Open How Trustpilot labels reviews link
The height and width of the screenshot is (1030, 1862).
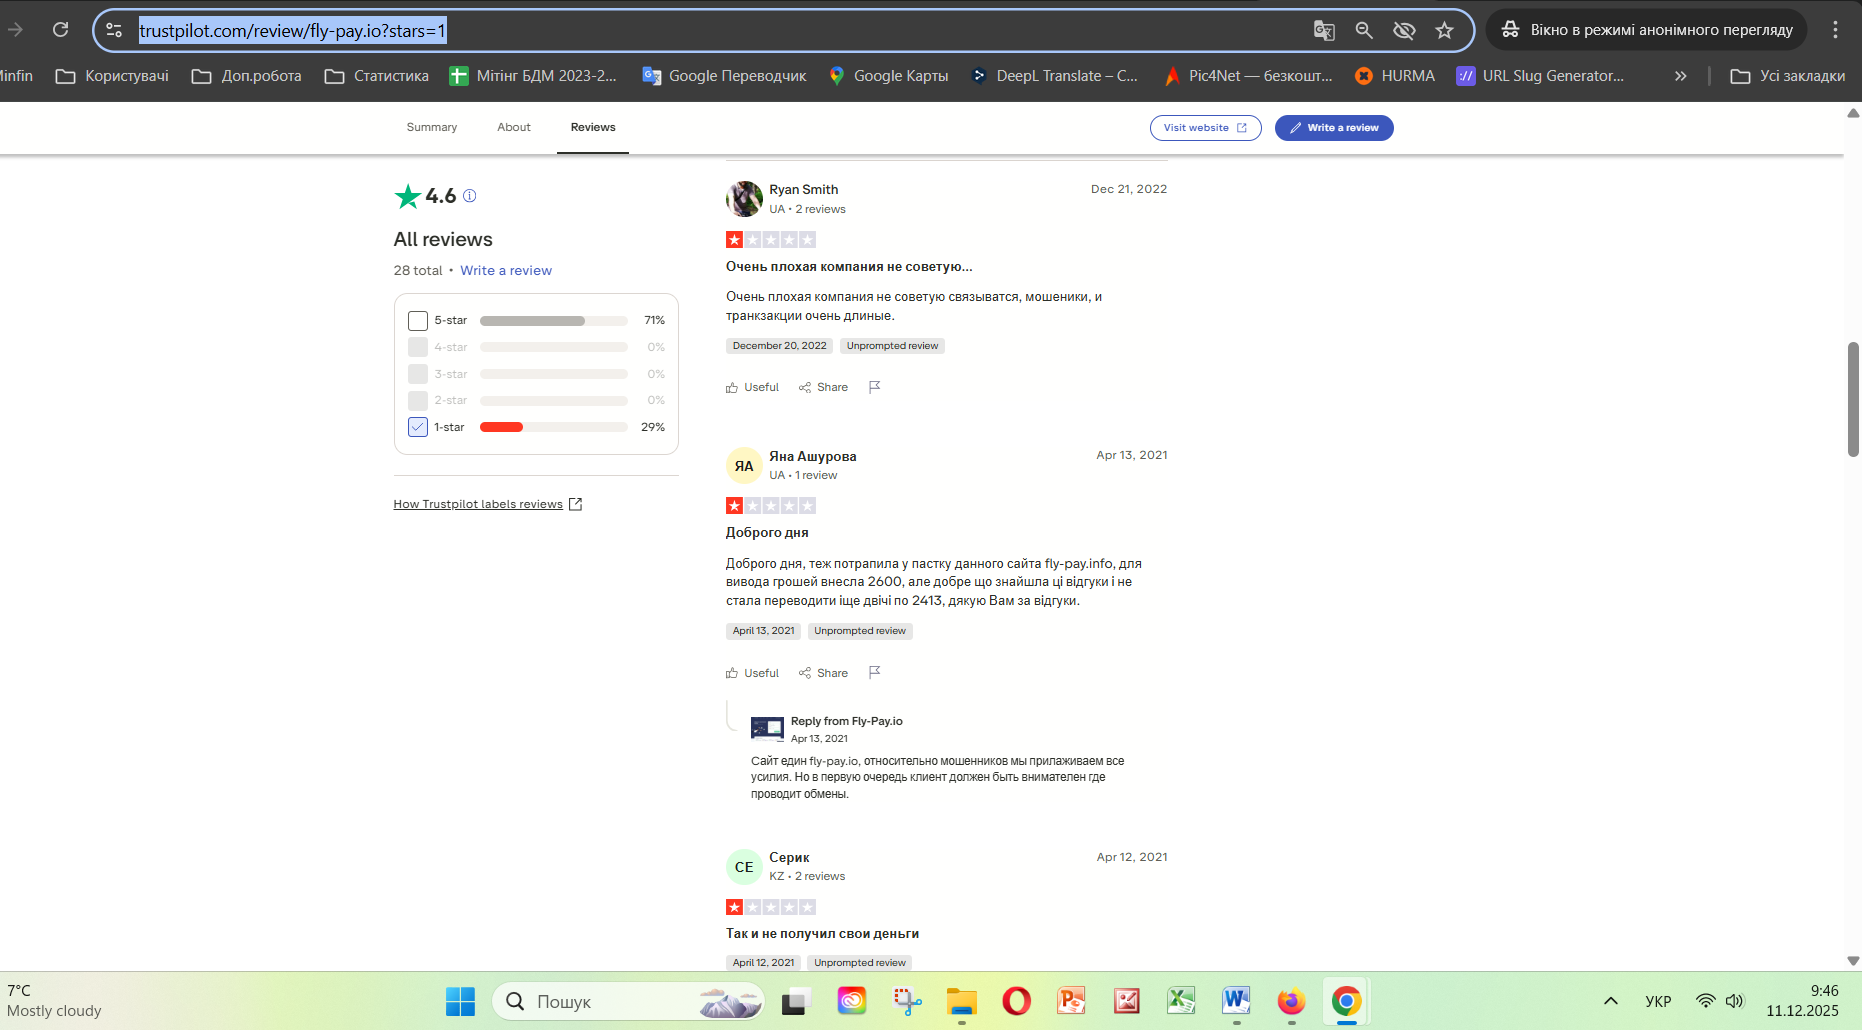coord(488,504)
